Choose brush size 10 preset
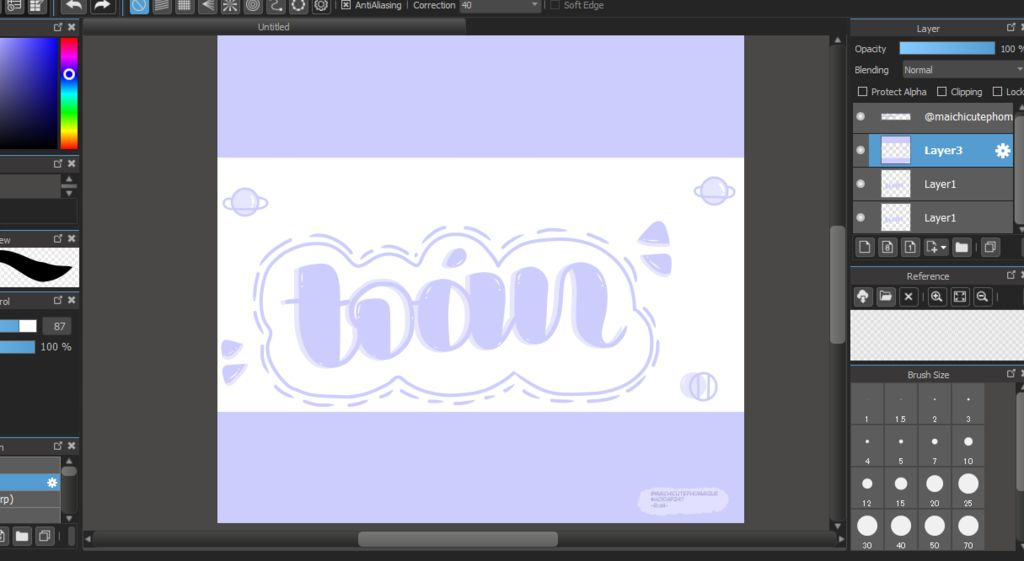Image resolution: width=1024 pixels, height=561 pixels. point(968,447)
